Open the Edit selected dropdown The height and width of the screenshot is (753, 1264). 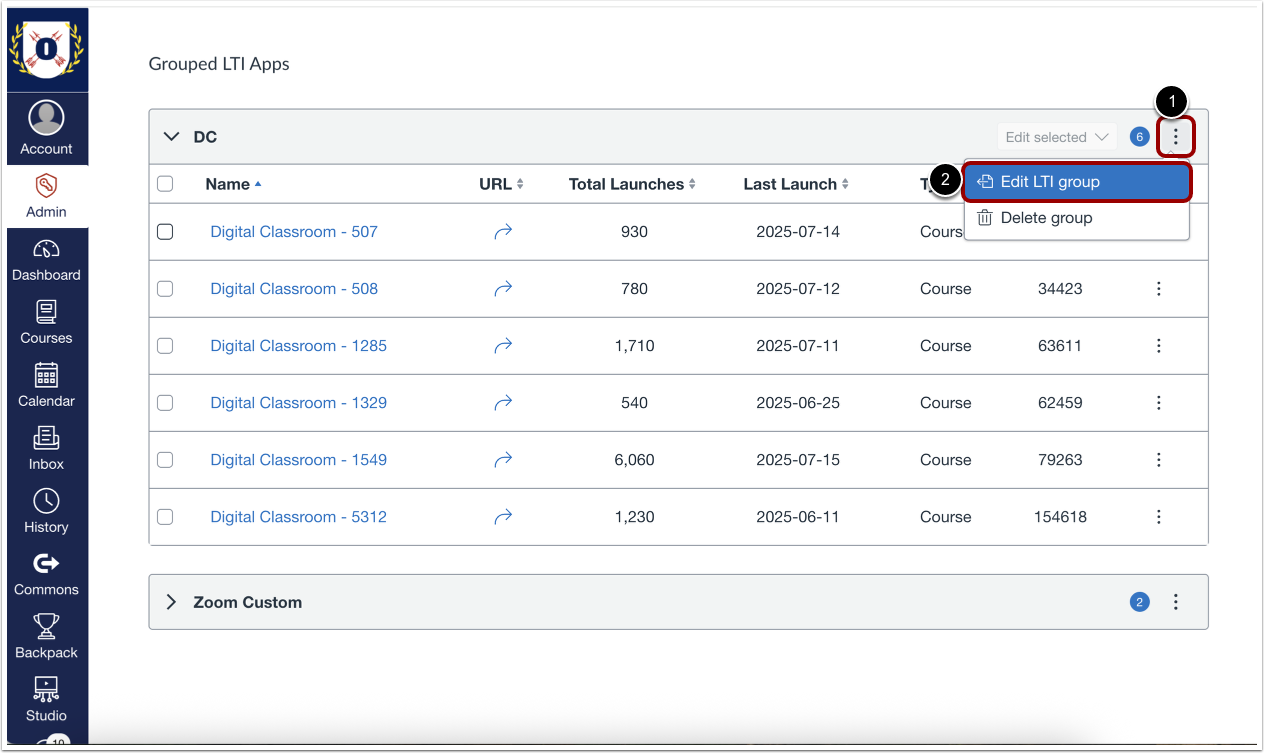click(1057, 137)
